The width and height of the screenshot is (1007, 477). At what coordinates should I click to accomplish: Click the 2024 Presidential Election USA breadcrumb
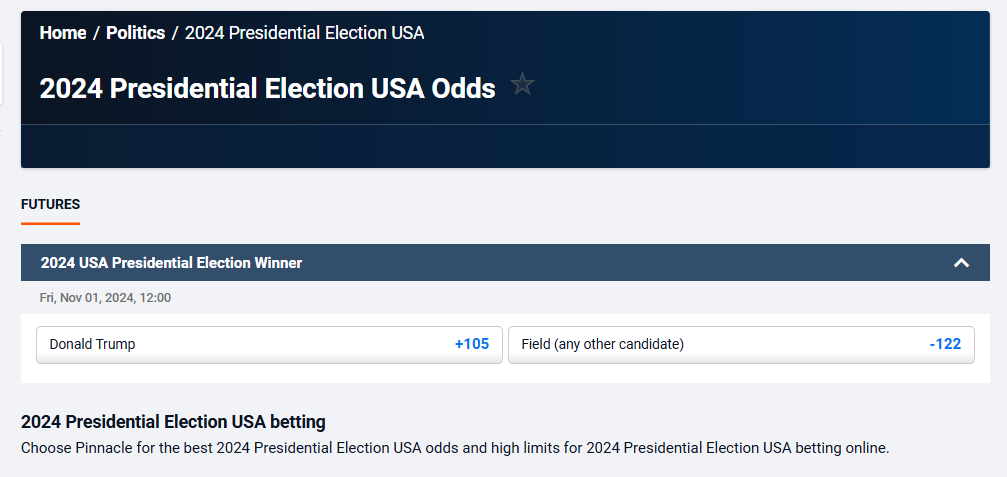(x=304, y=33)
